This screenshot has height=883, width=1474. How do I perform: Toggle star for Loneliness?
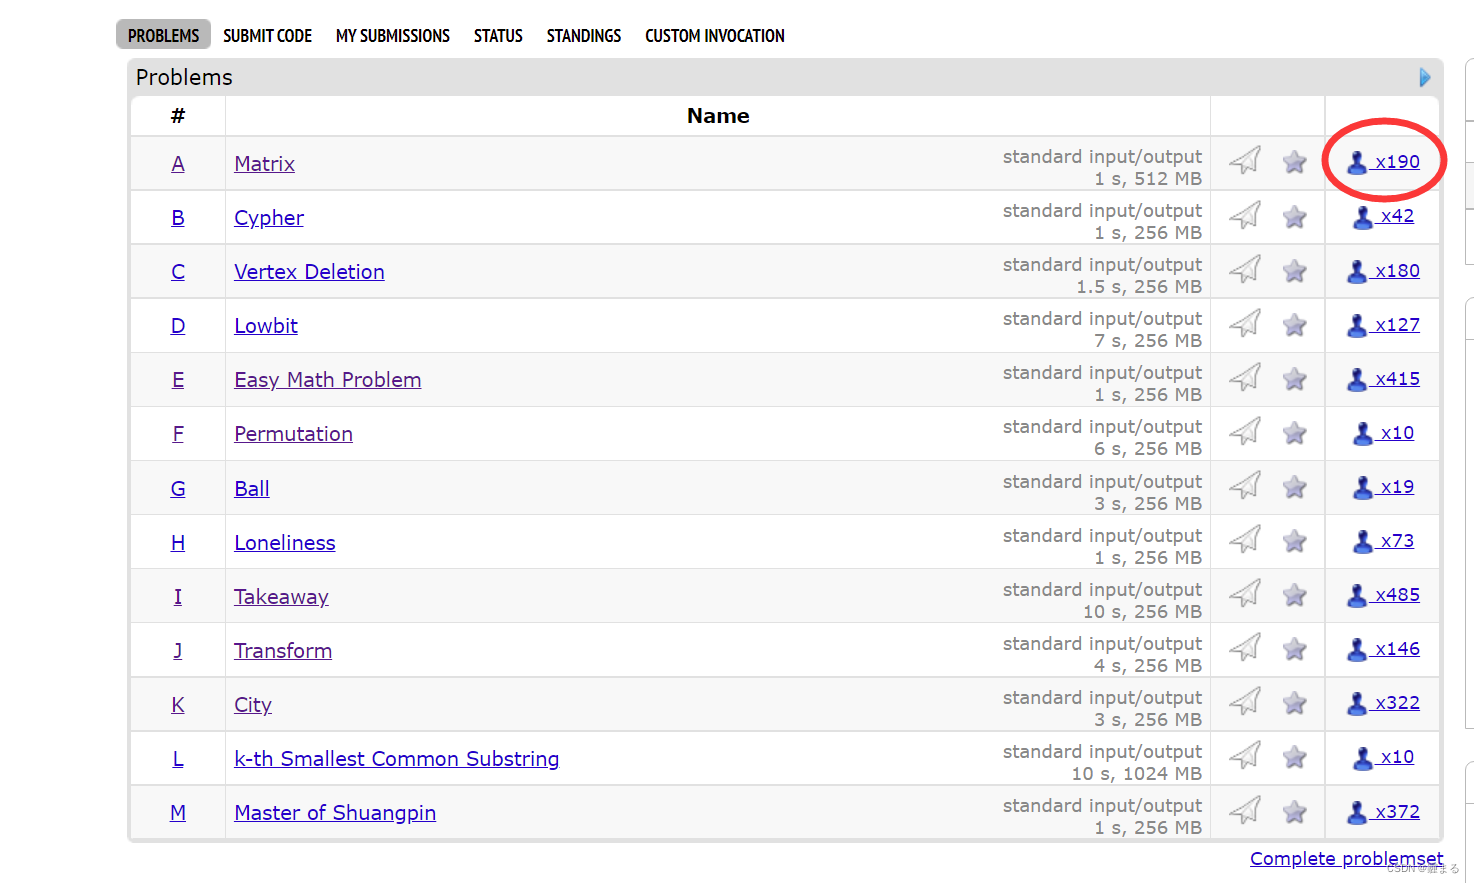tap(1295, 541)
